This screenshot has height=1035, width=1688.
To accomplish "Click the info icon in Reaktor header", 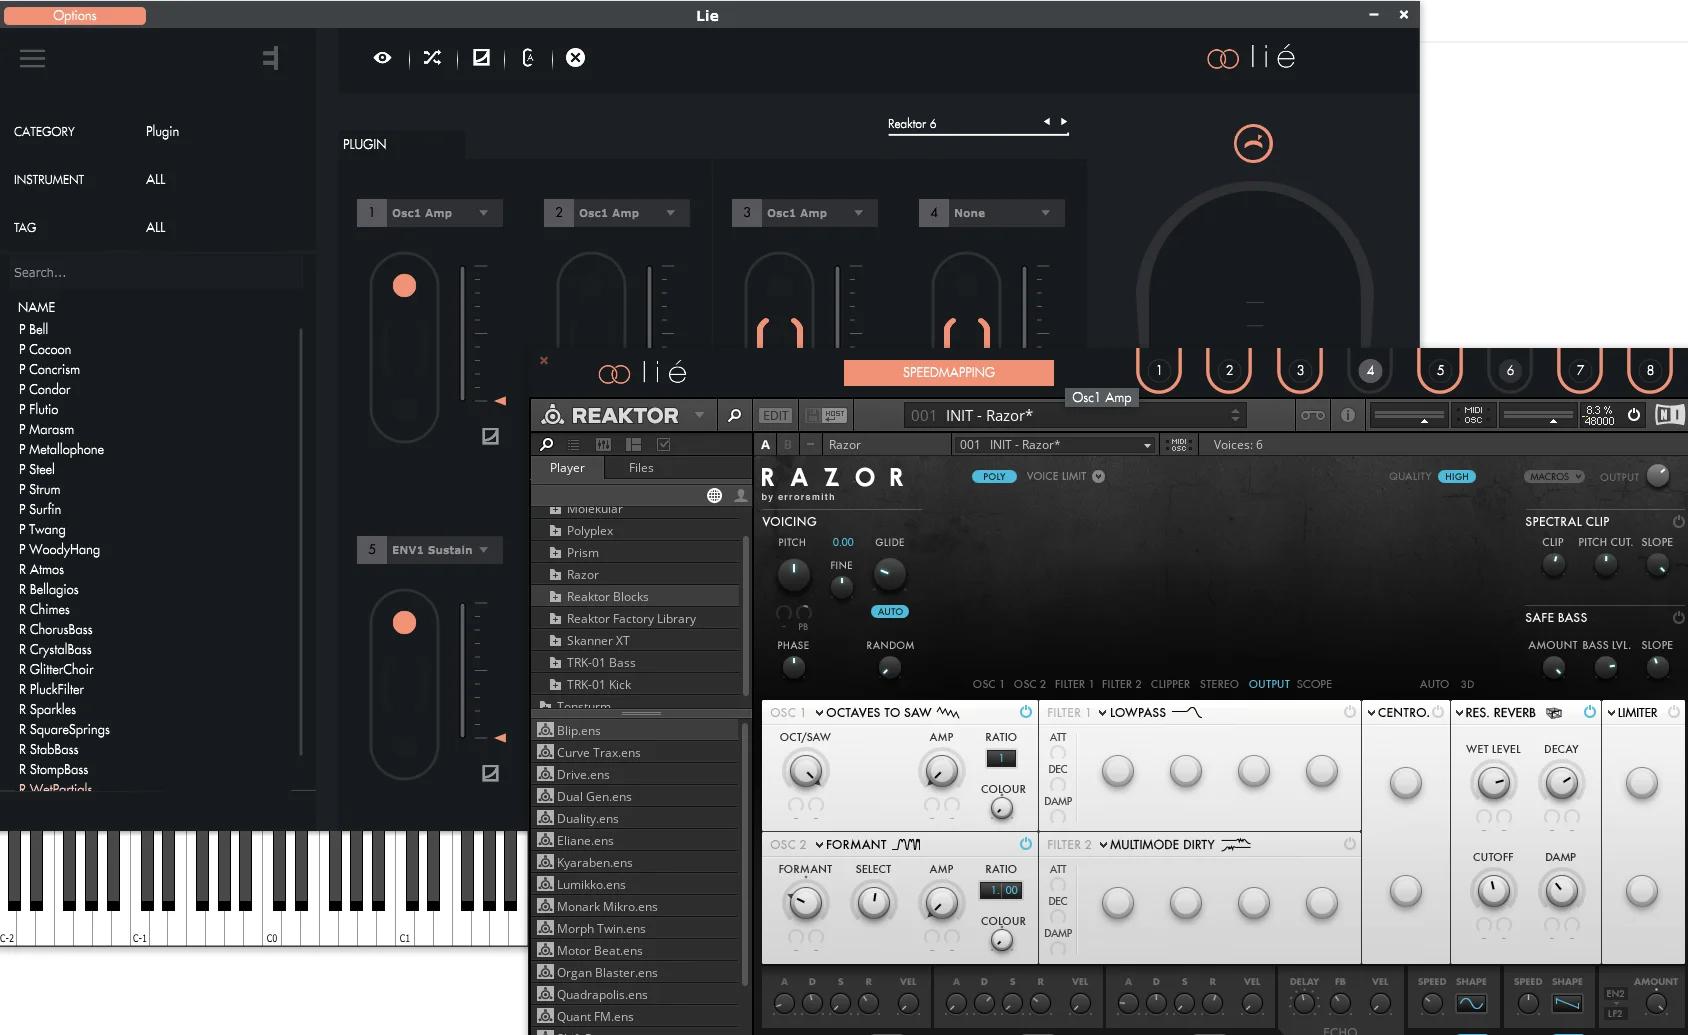I will tap(1348, 415).
